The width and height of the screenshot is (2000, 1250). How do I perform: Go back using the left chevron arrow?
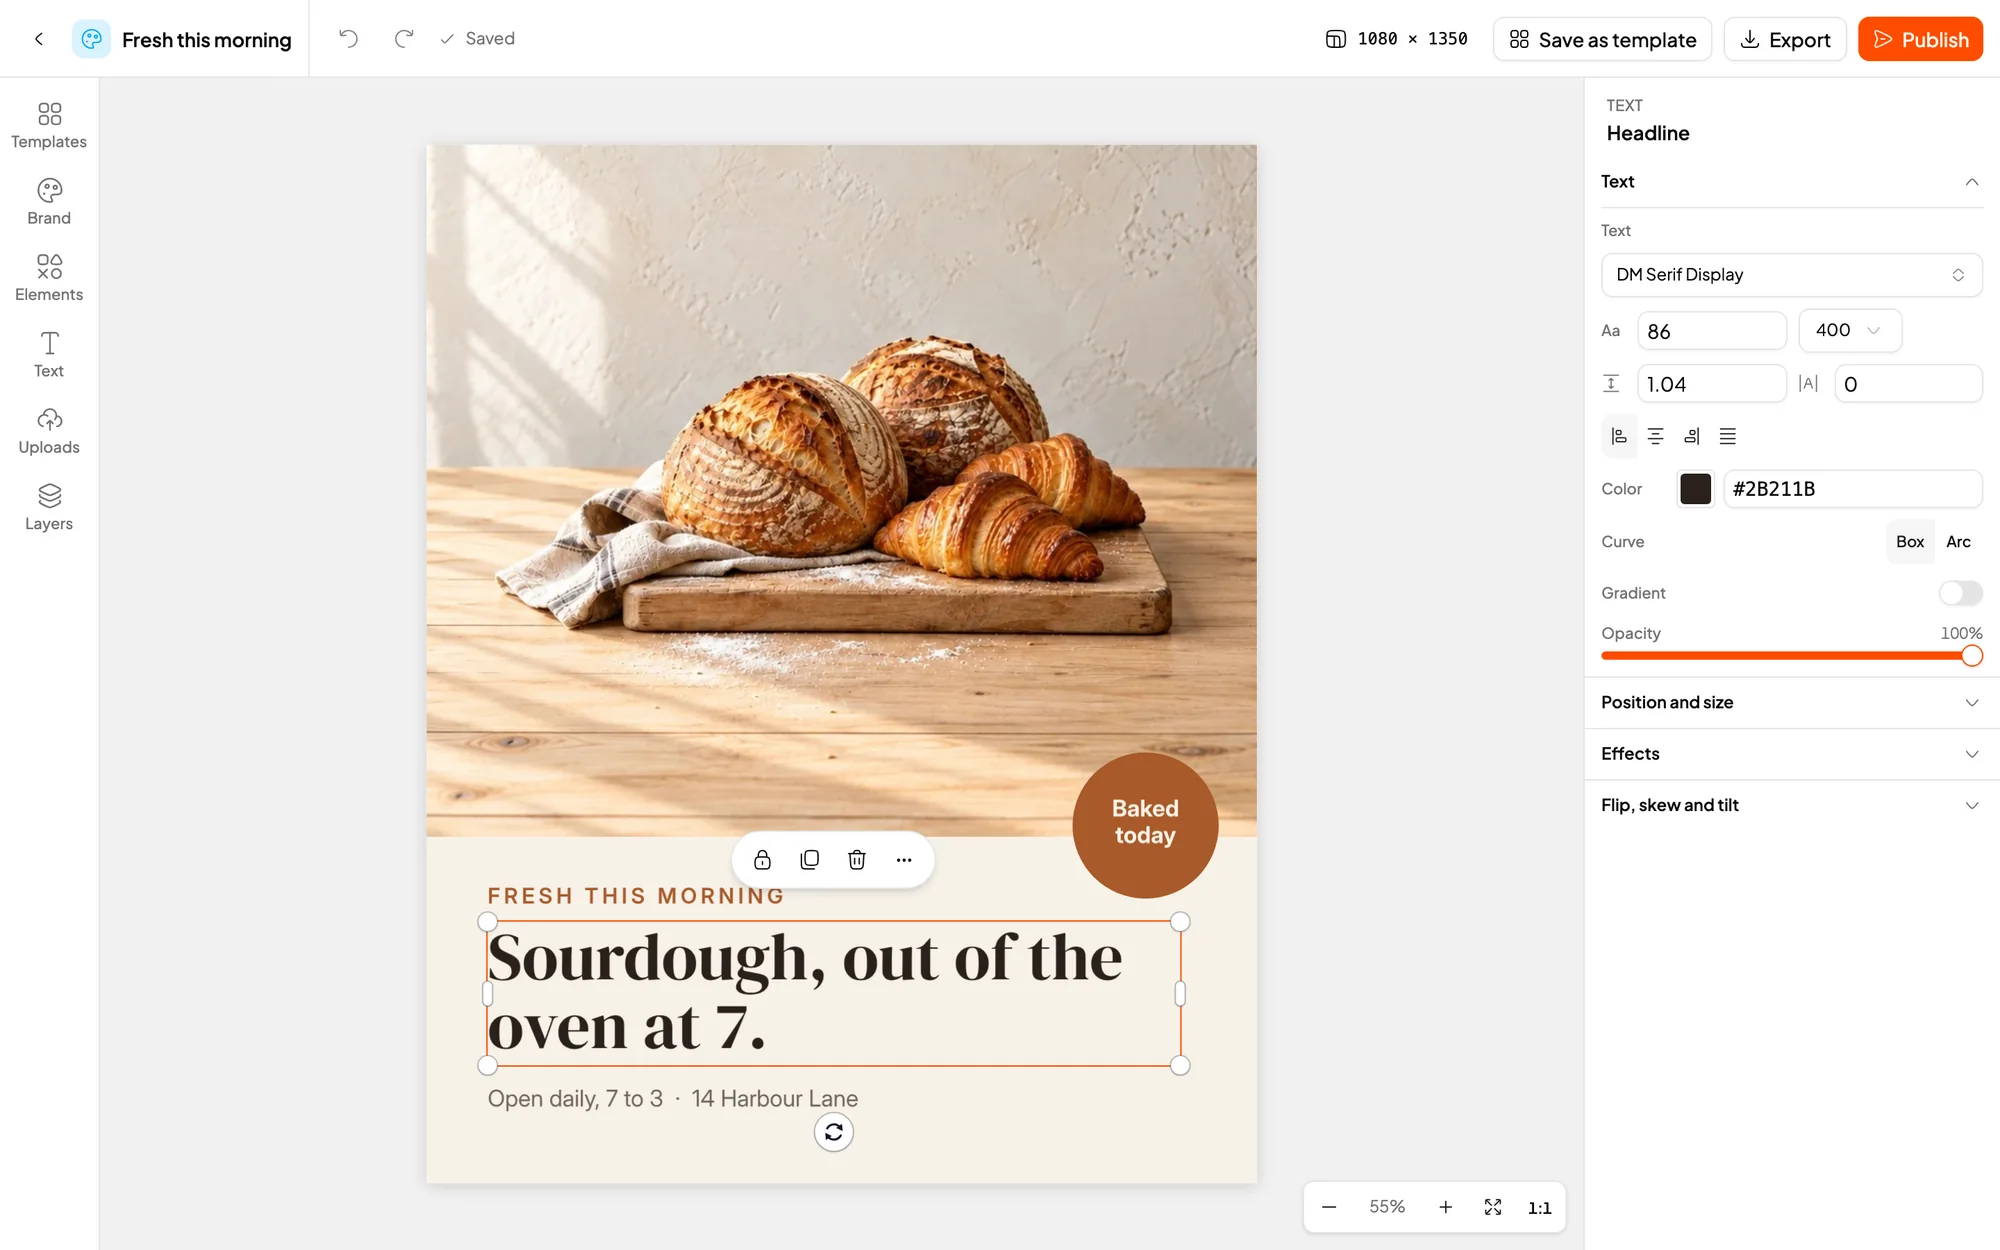pyautogui.click(x=39, y=39)
